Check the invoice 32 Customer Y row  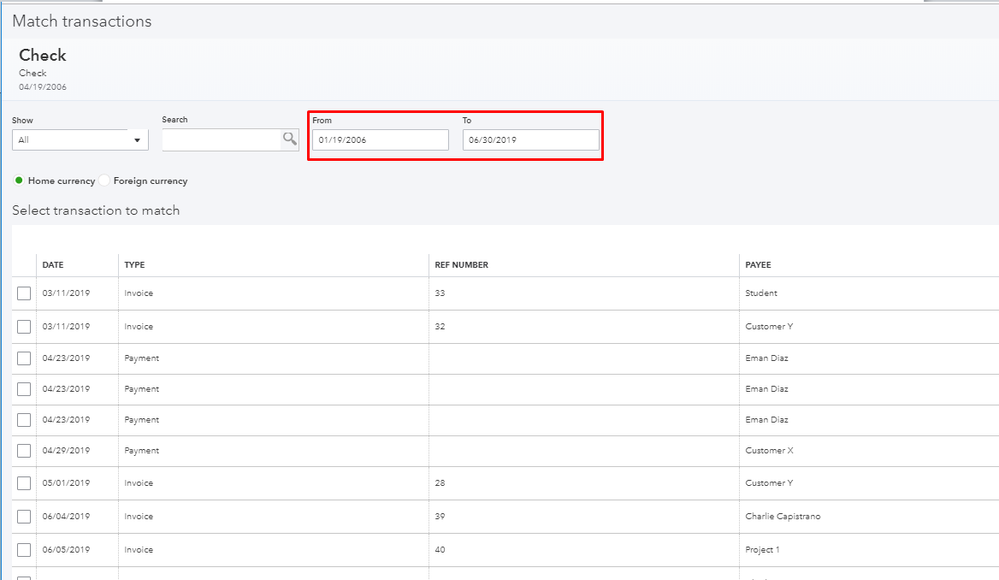pos(24,327)
